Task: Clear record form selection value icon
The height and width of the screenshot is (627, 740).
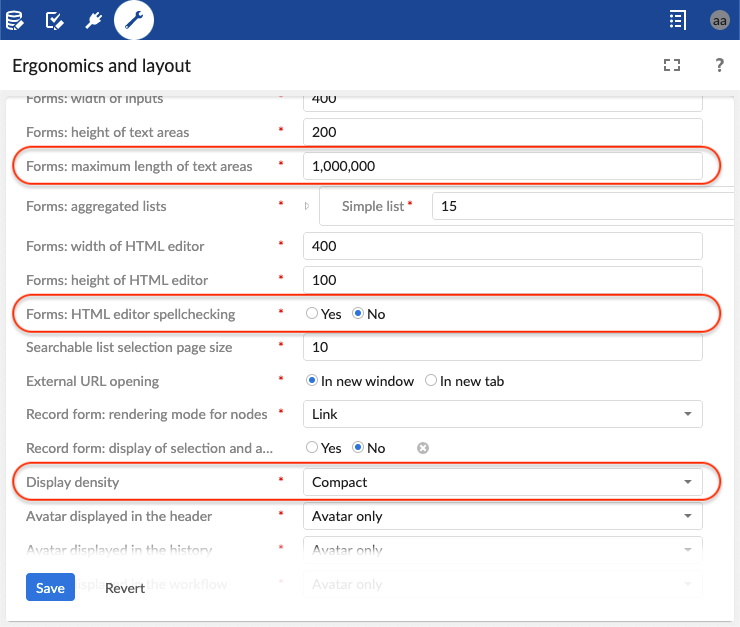Action: click(423, 448)
